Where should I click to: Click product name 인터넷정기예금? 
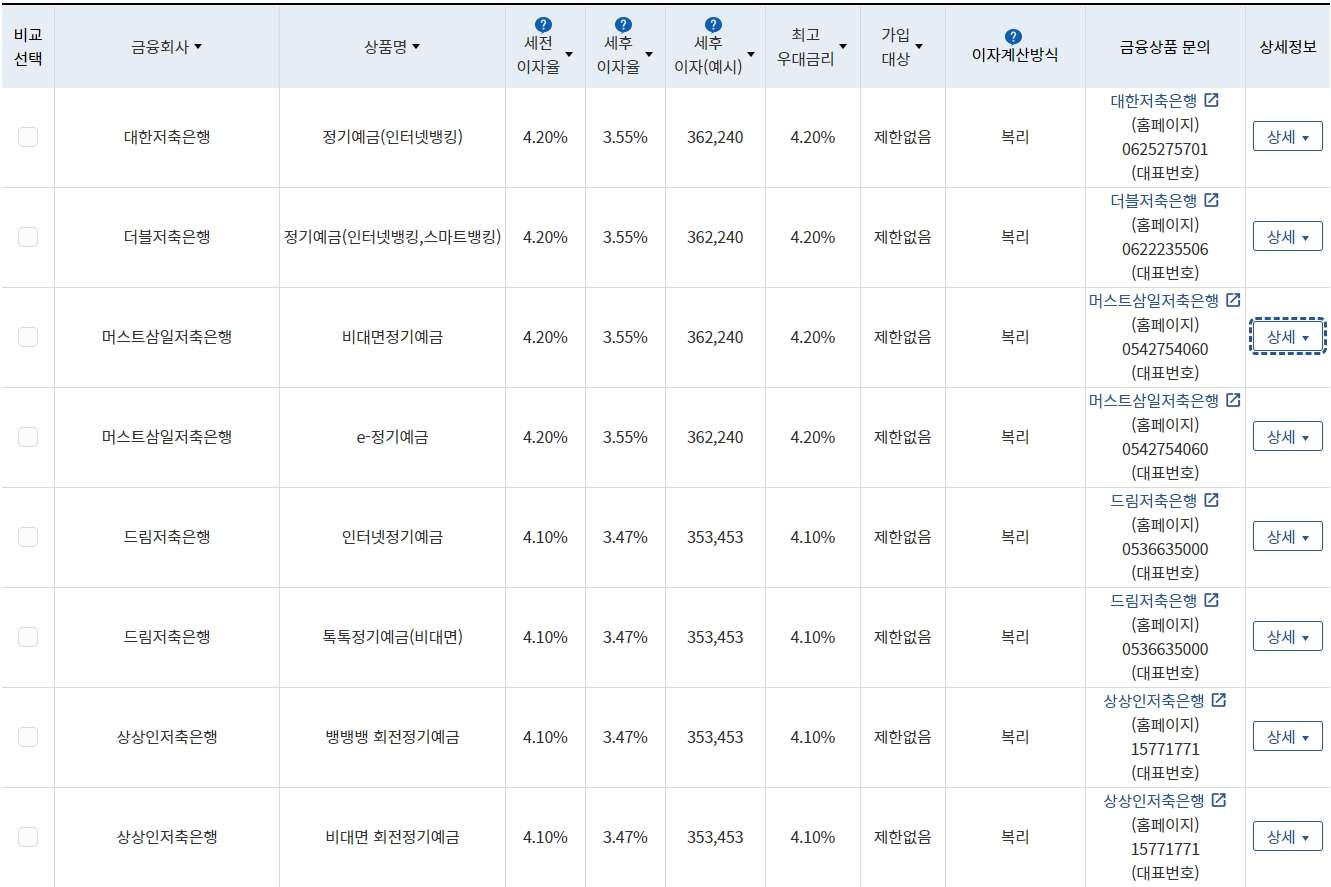tap(392, 537)
